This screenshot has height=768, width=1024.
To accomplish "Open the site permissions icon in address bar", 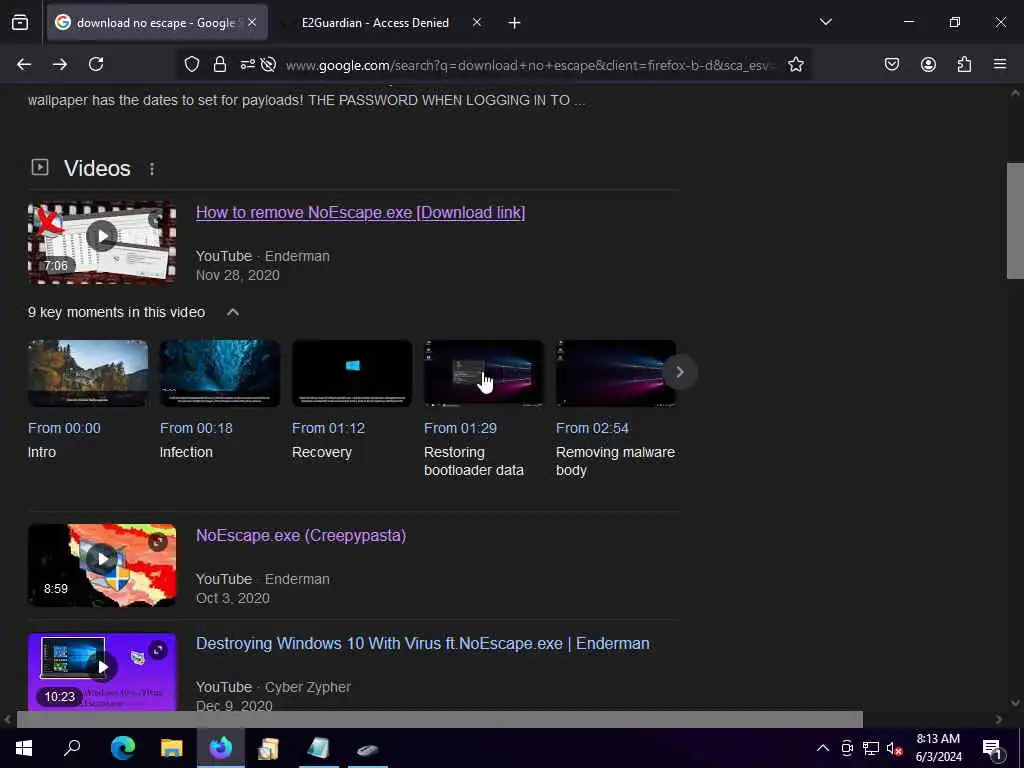I will click(248, 64).
